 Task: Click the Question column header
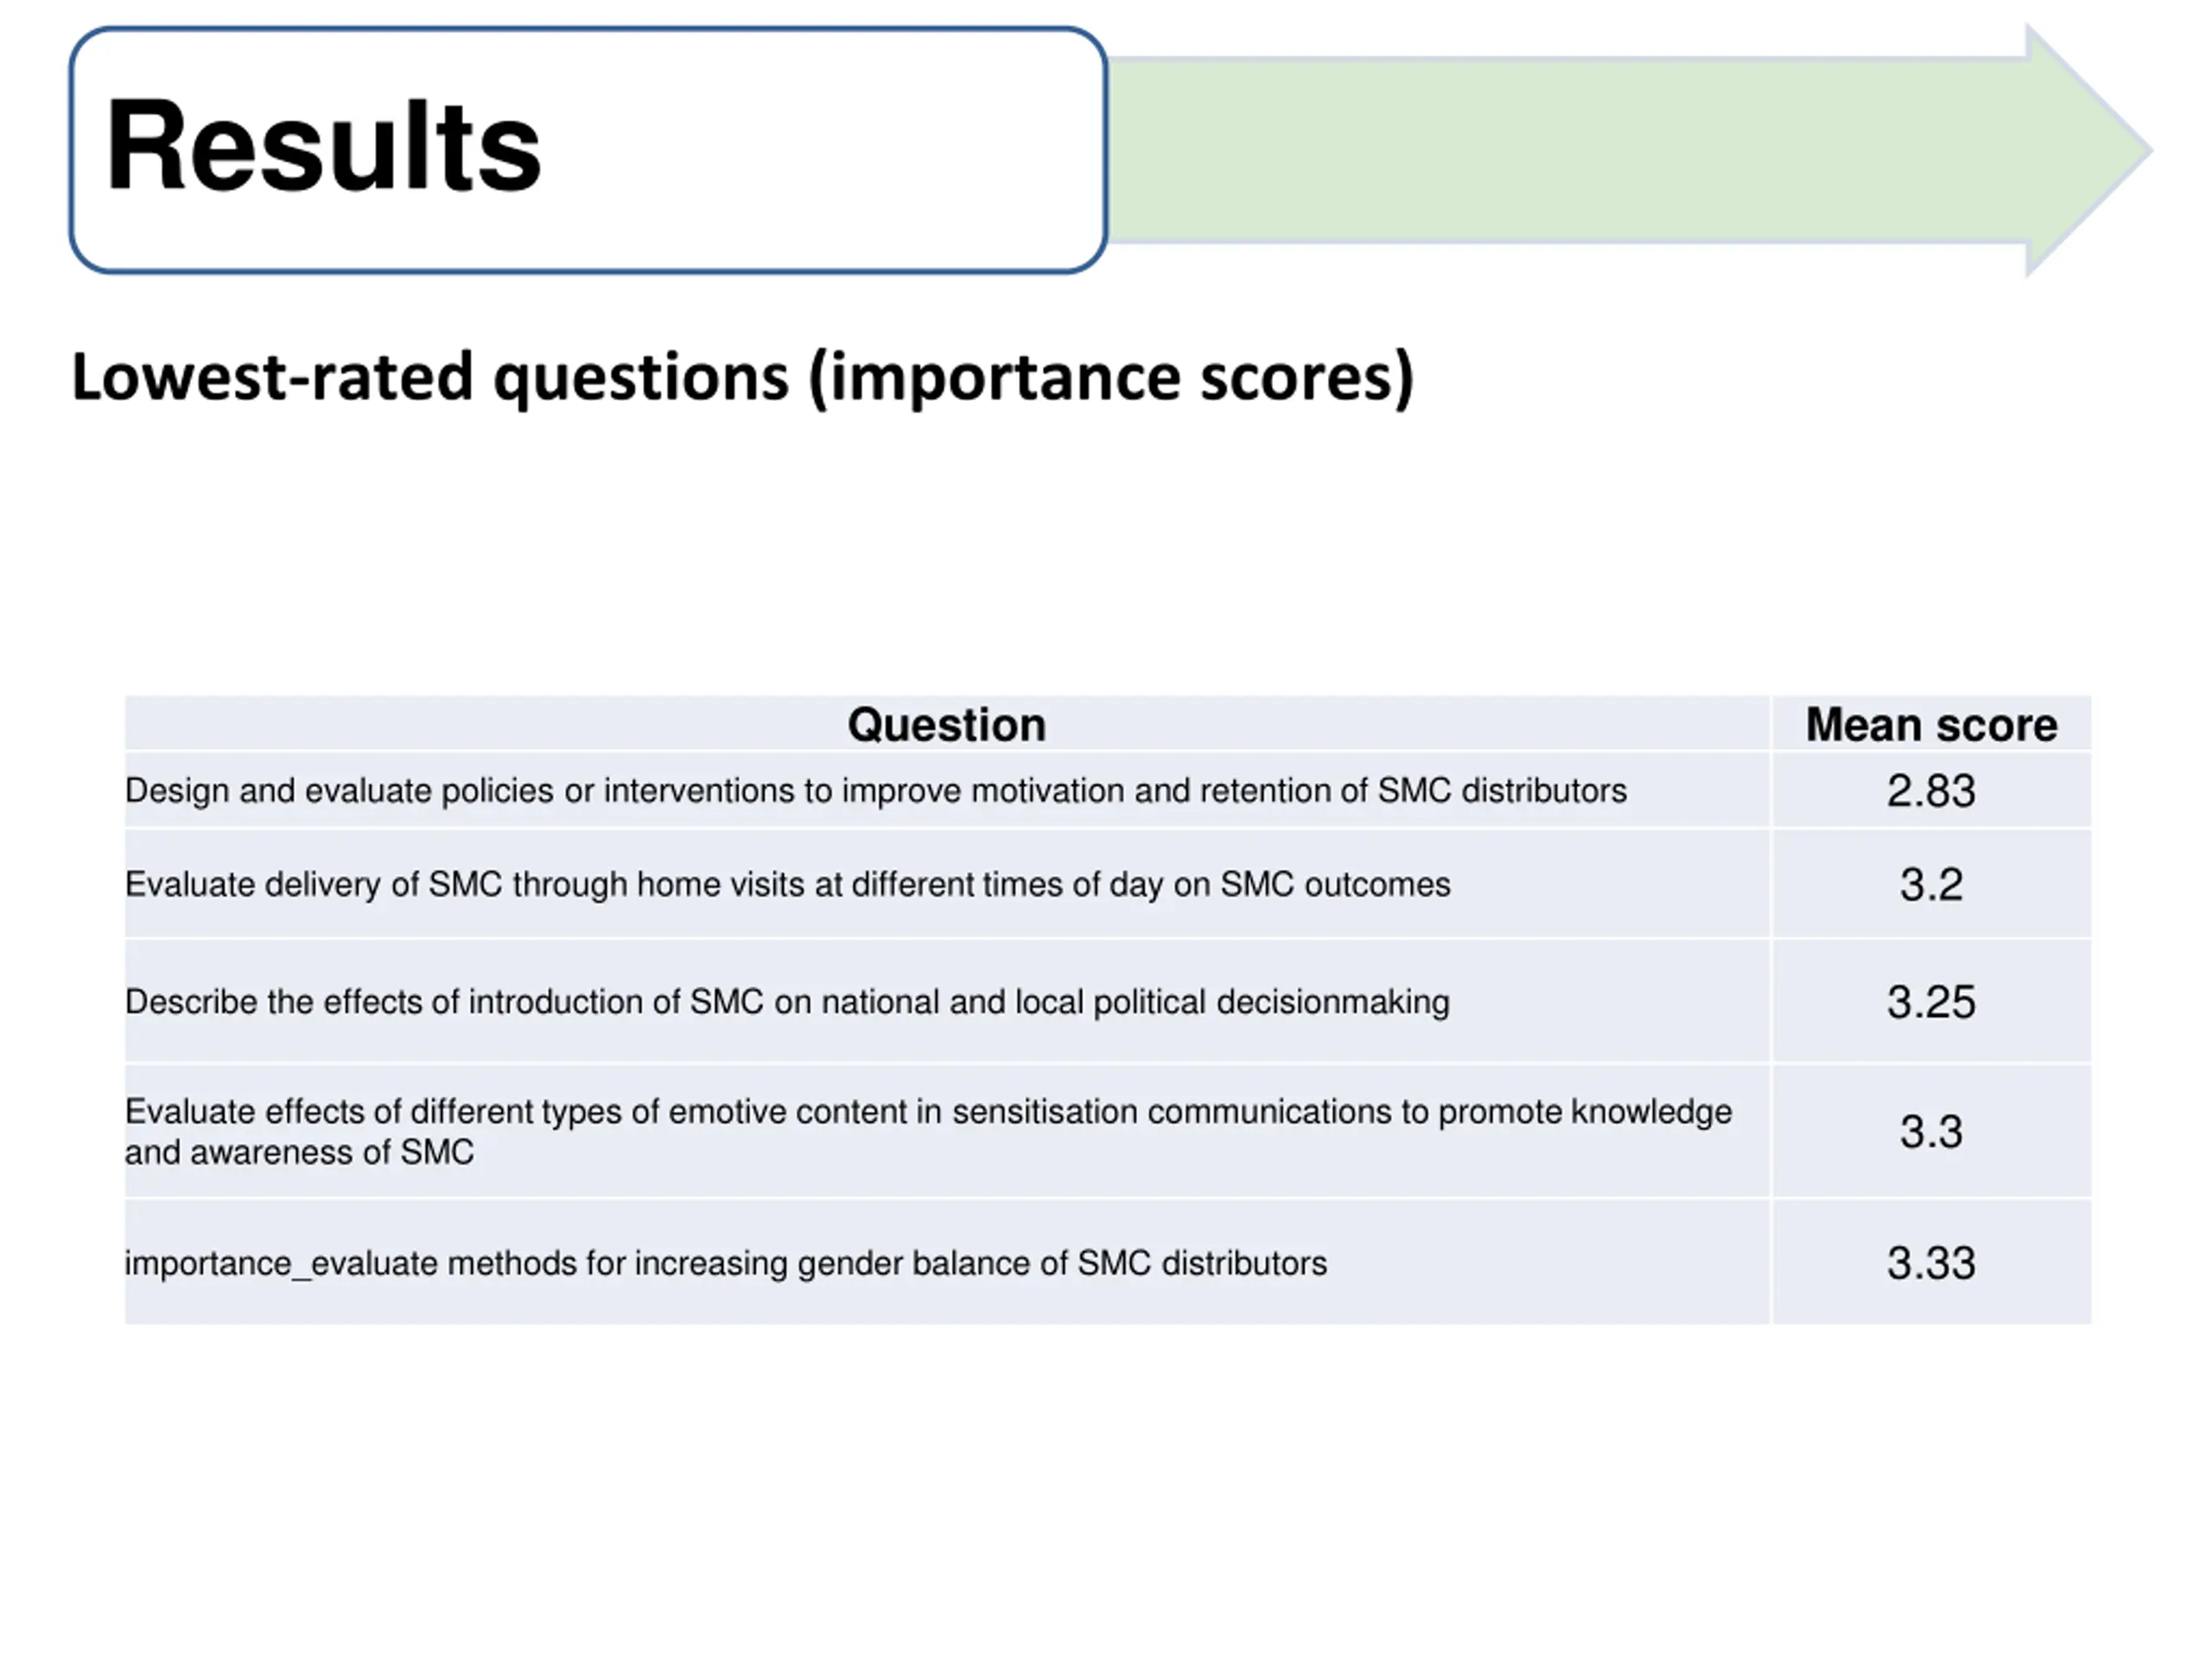click(x=946, y=724)
